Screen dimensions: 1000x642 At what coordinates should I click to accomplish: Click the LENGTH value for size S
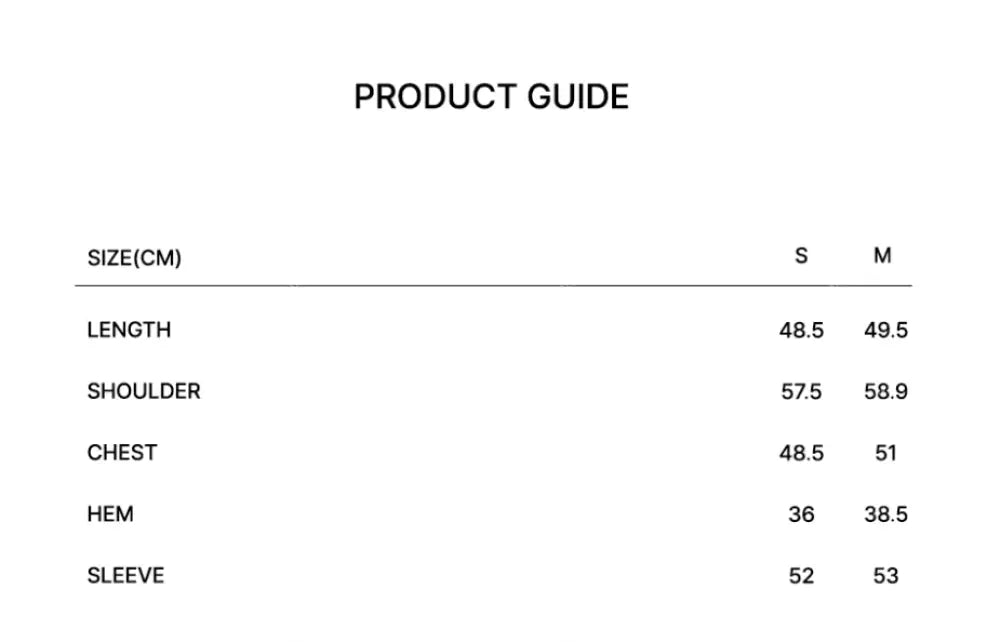click(x=801, y=330)
